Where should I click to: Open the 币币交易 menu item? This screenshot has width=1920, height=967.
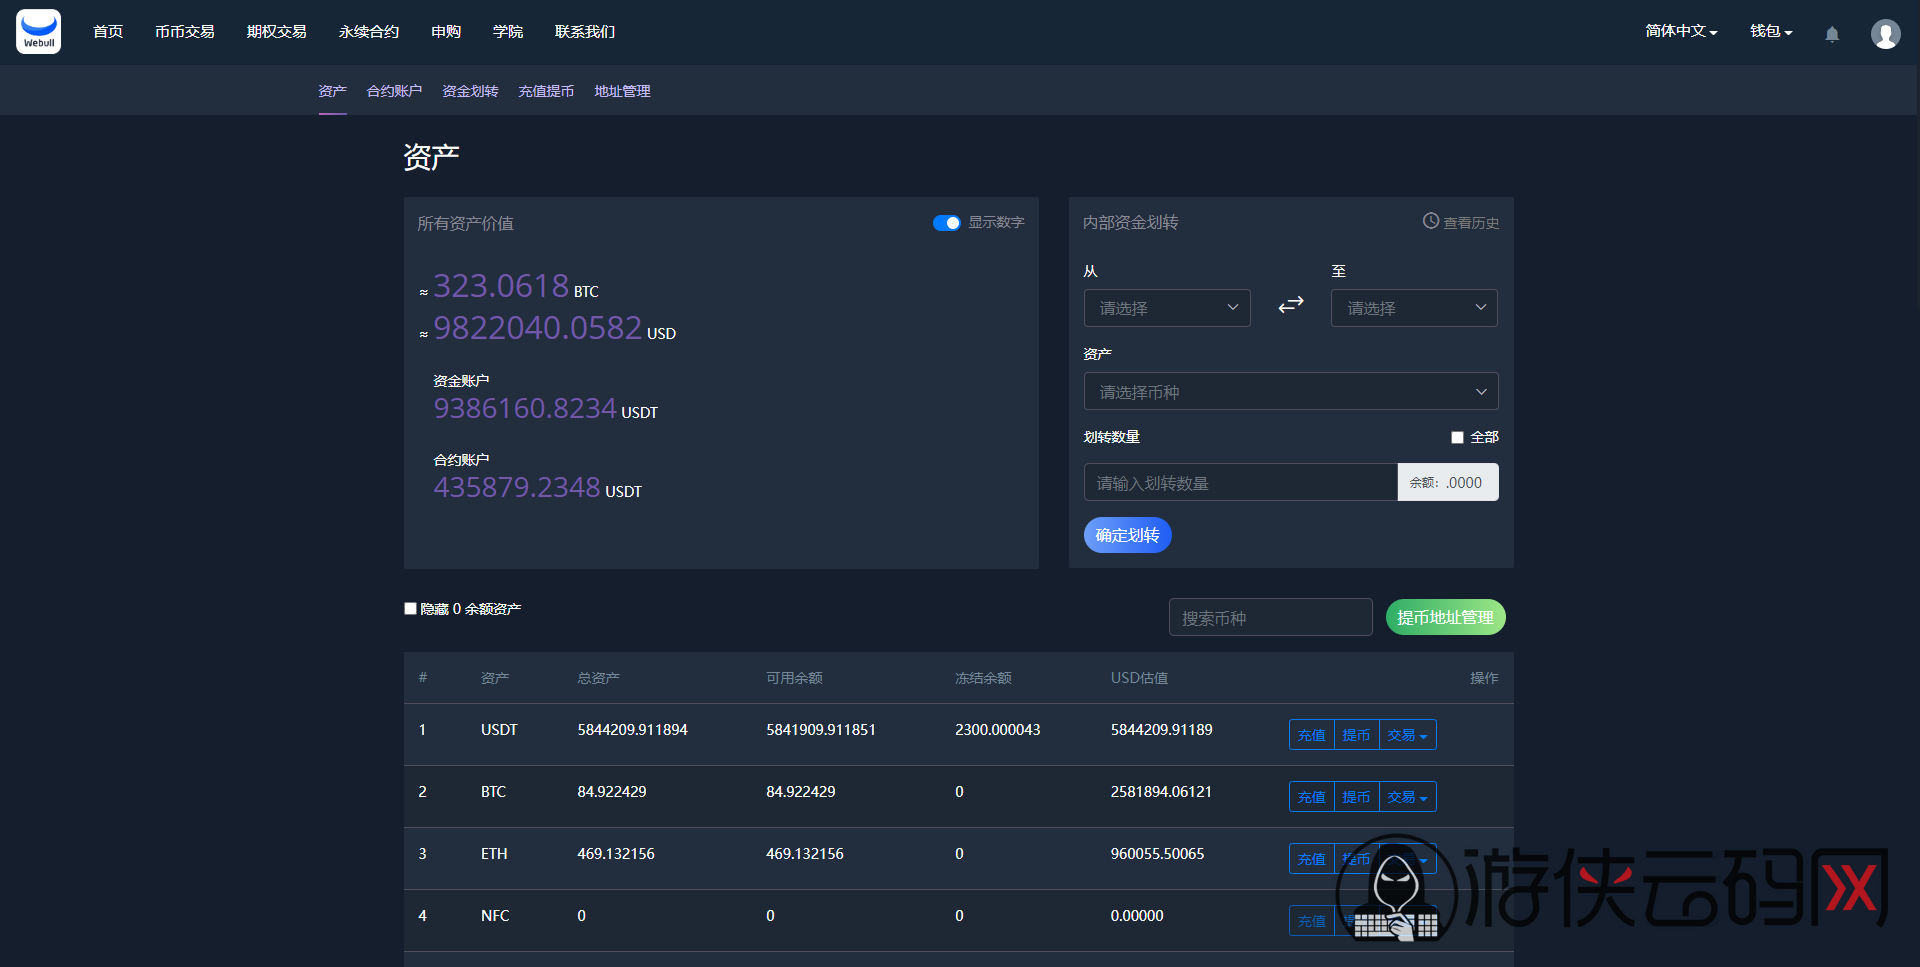point(185,31)
